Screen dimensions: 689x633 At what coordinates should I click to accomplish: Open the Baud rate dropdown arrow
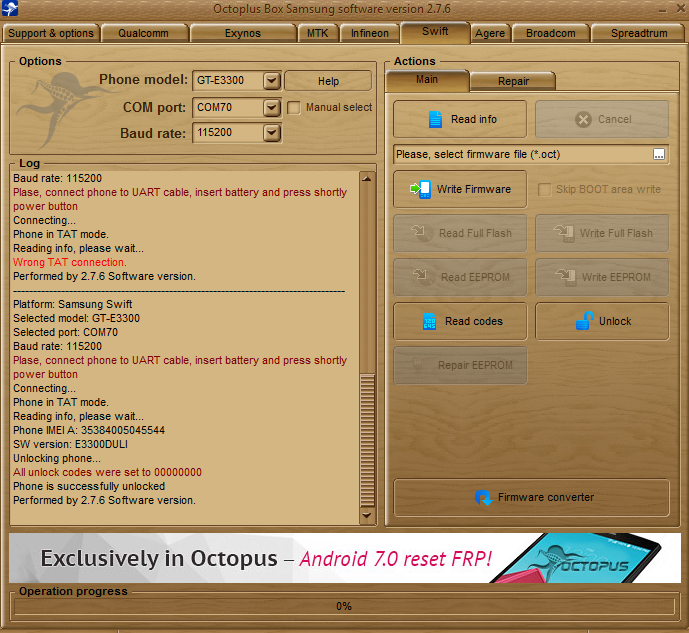[x=272, y=133]
